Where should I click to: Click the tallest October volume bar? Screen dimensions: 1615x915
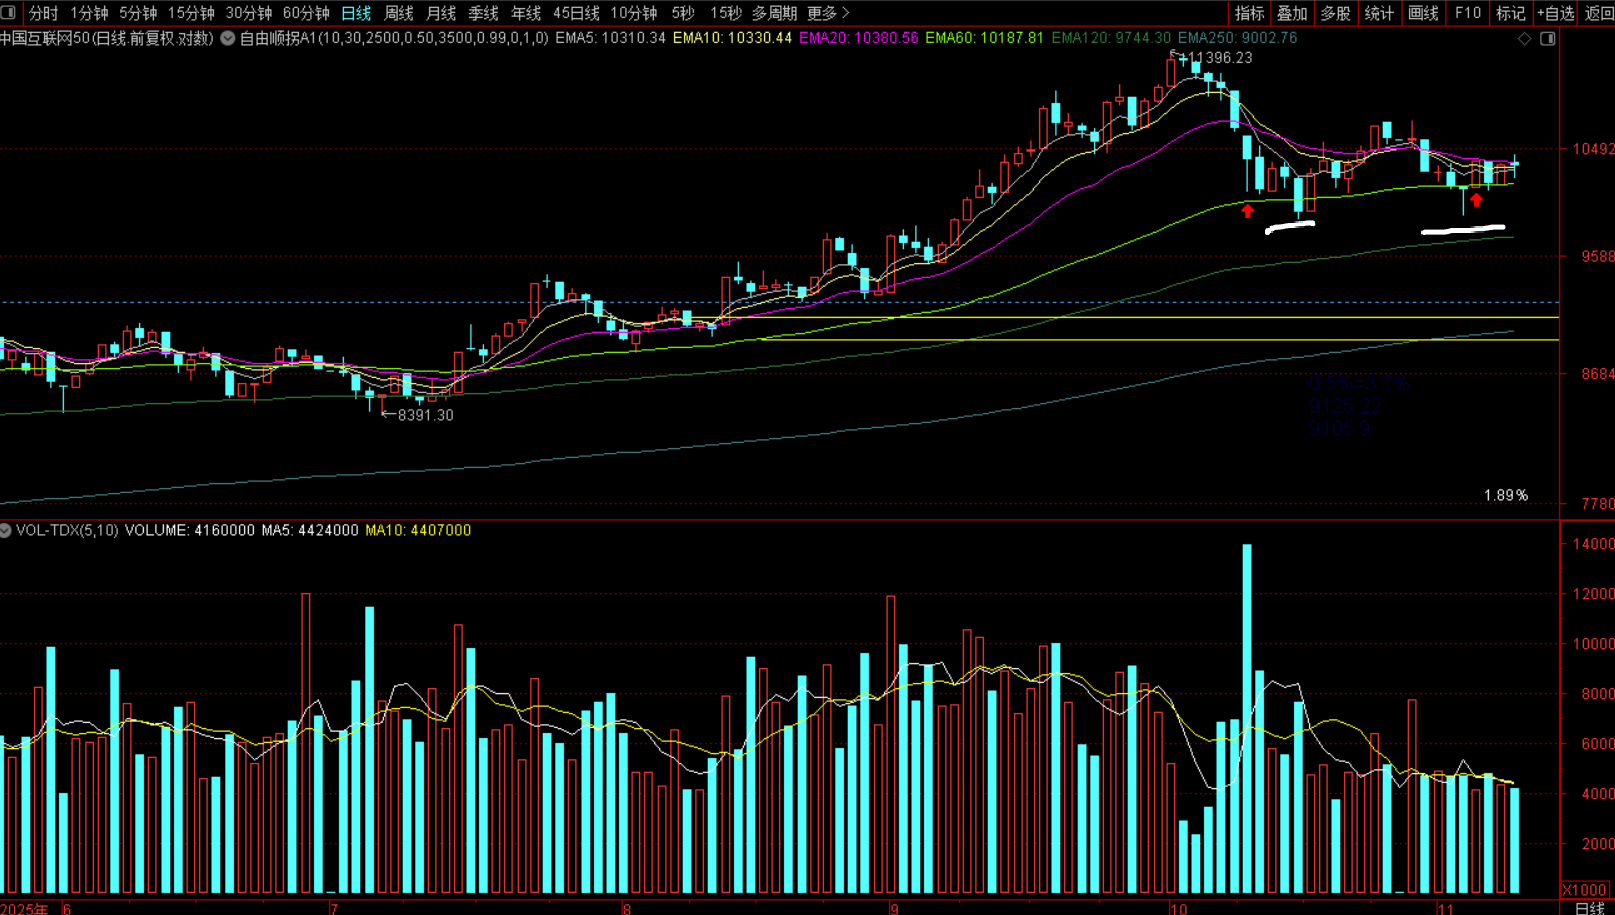(x=1247, y=718)
